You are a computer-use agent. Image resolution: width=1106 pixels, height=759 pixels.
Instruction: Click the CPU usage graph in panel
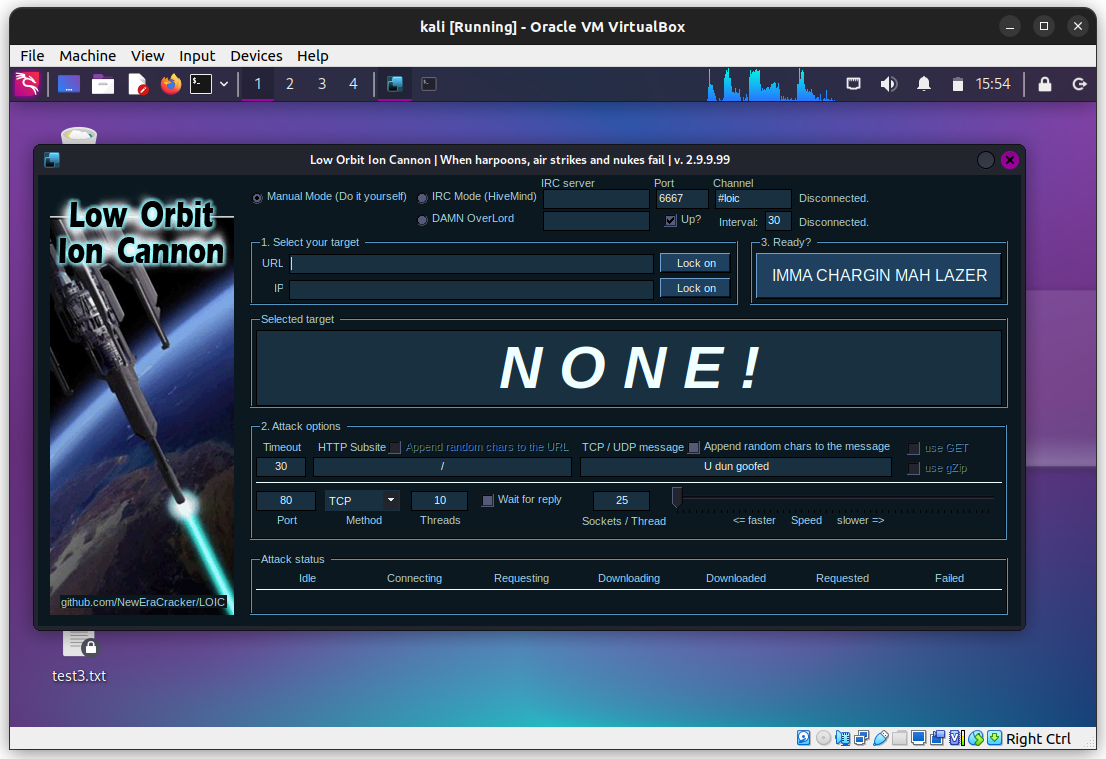(771, 85)
